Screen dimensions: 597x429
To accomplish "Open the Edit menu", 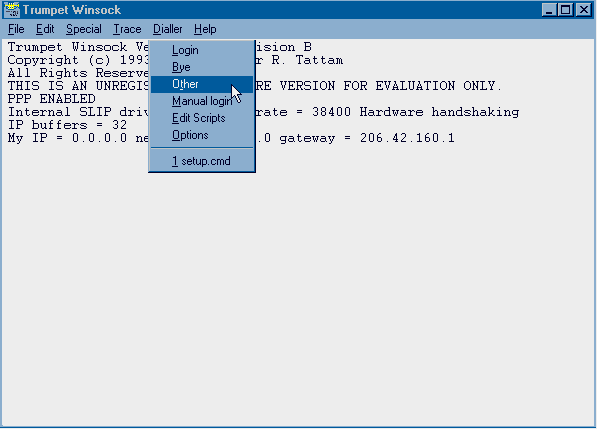I will pyautogui.click(x=45, y=29).
